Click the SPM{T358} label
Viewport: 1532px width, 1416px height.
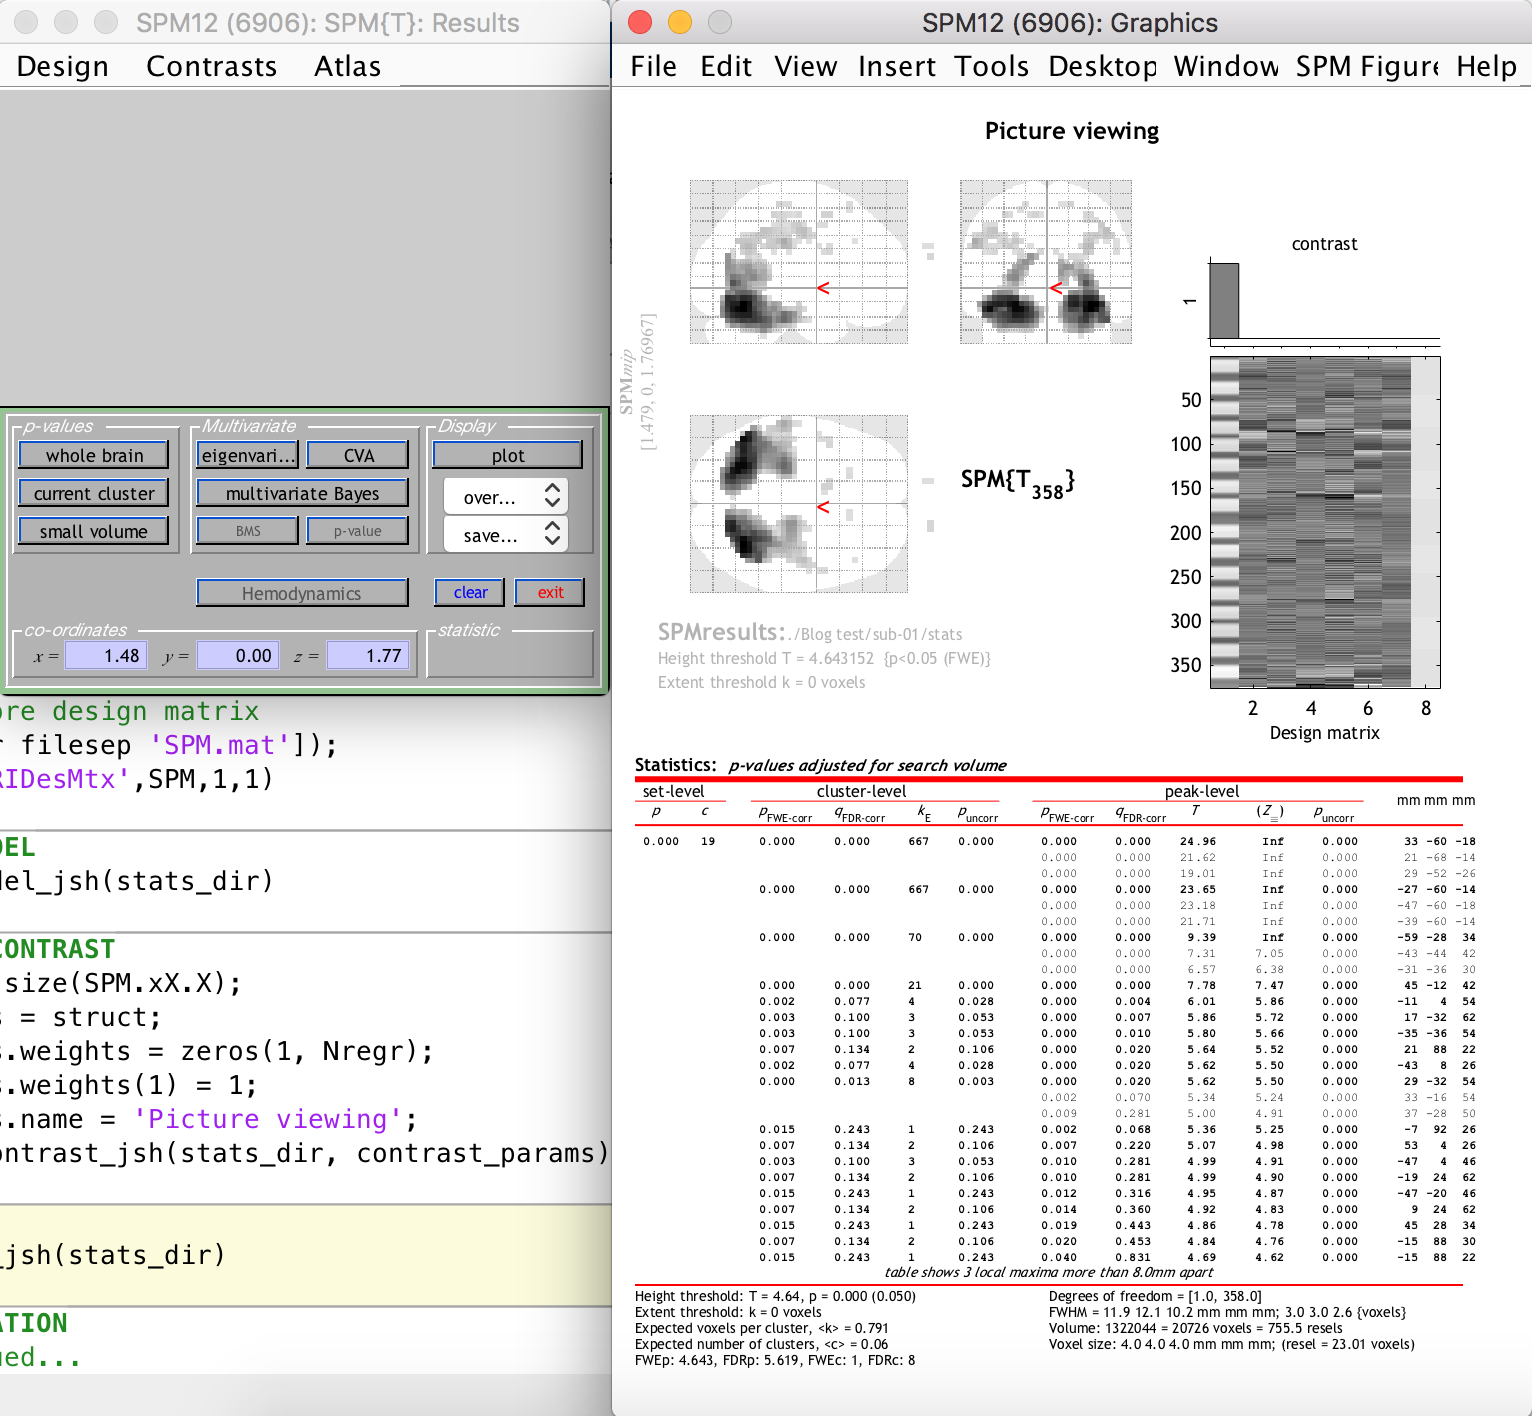[1017, 482]
